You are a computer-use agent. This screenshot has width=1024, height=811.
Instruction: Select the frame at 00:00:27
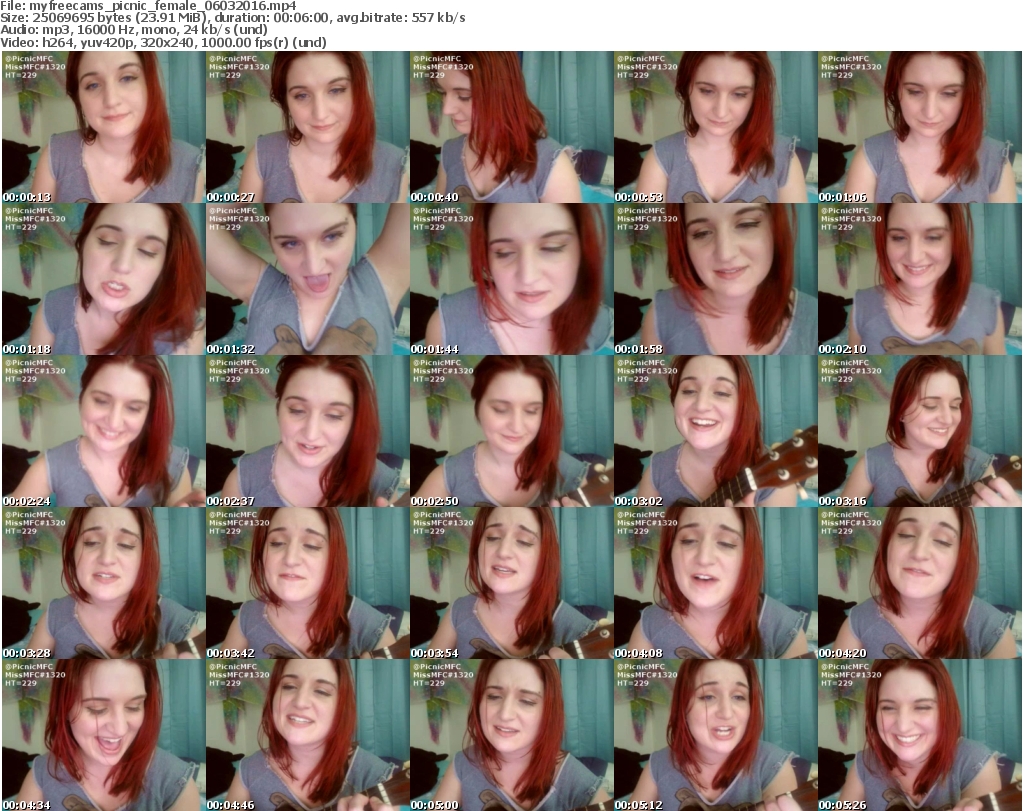[x=307, y=128]
